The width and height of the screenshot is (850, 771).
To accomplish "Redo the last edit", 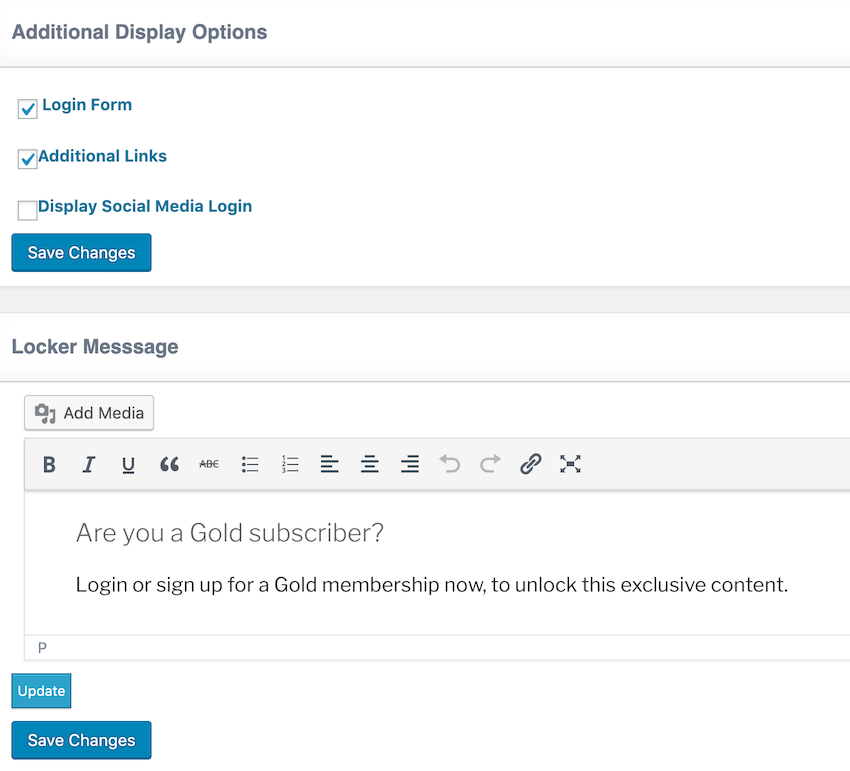I will (x=490, y=465).
